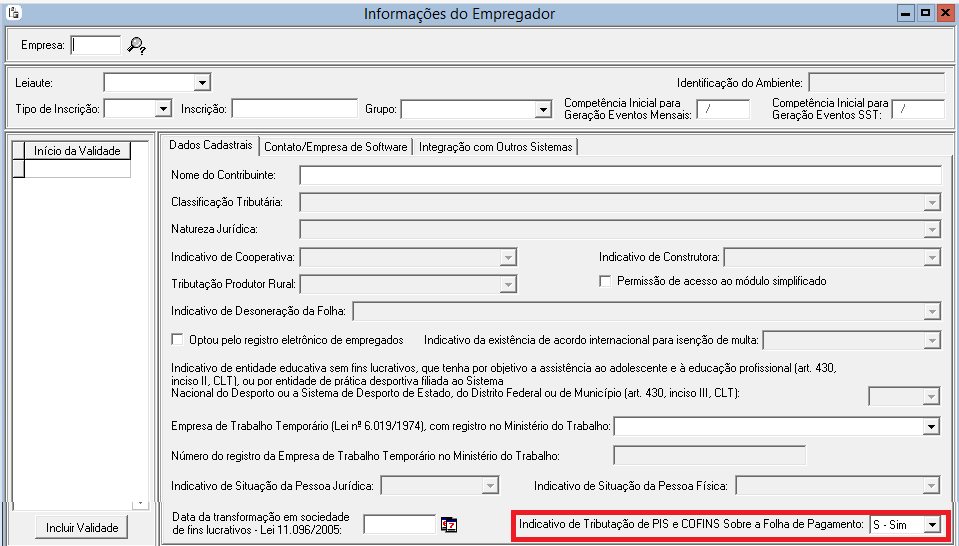This screenshot has width=959, height=546.
Task: Click the Início da Validade column header
Action: 77,151
